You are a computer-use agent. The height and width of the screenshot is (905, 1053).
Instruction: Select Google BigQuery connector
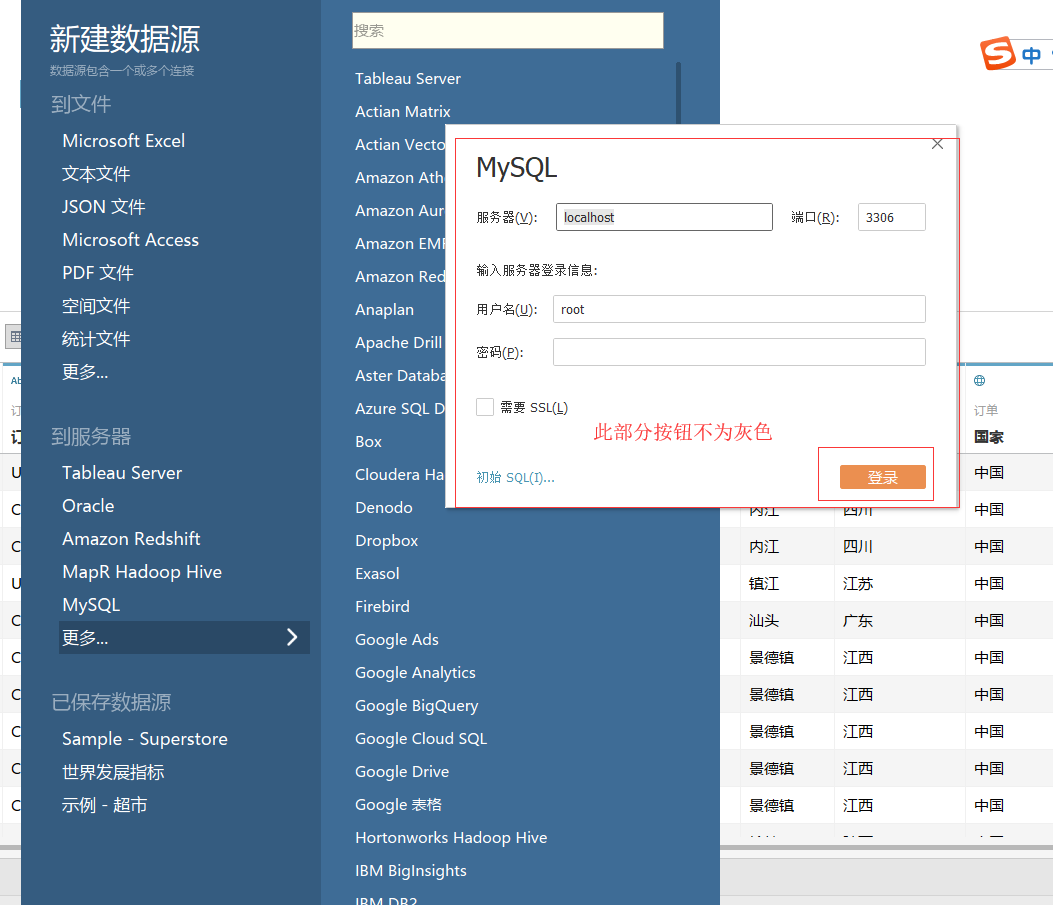point(416,706)
